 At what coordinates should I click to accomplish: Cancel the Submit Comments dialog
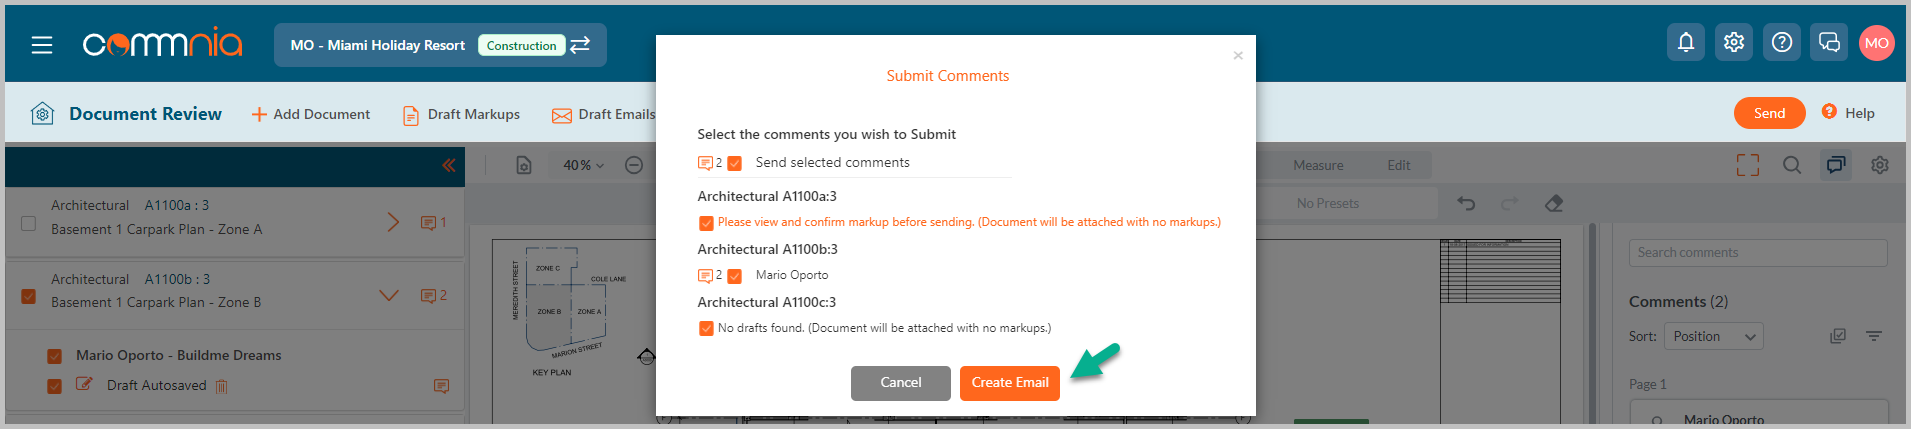901,383
